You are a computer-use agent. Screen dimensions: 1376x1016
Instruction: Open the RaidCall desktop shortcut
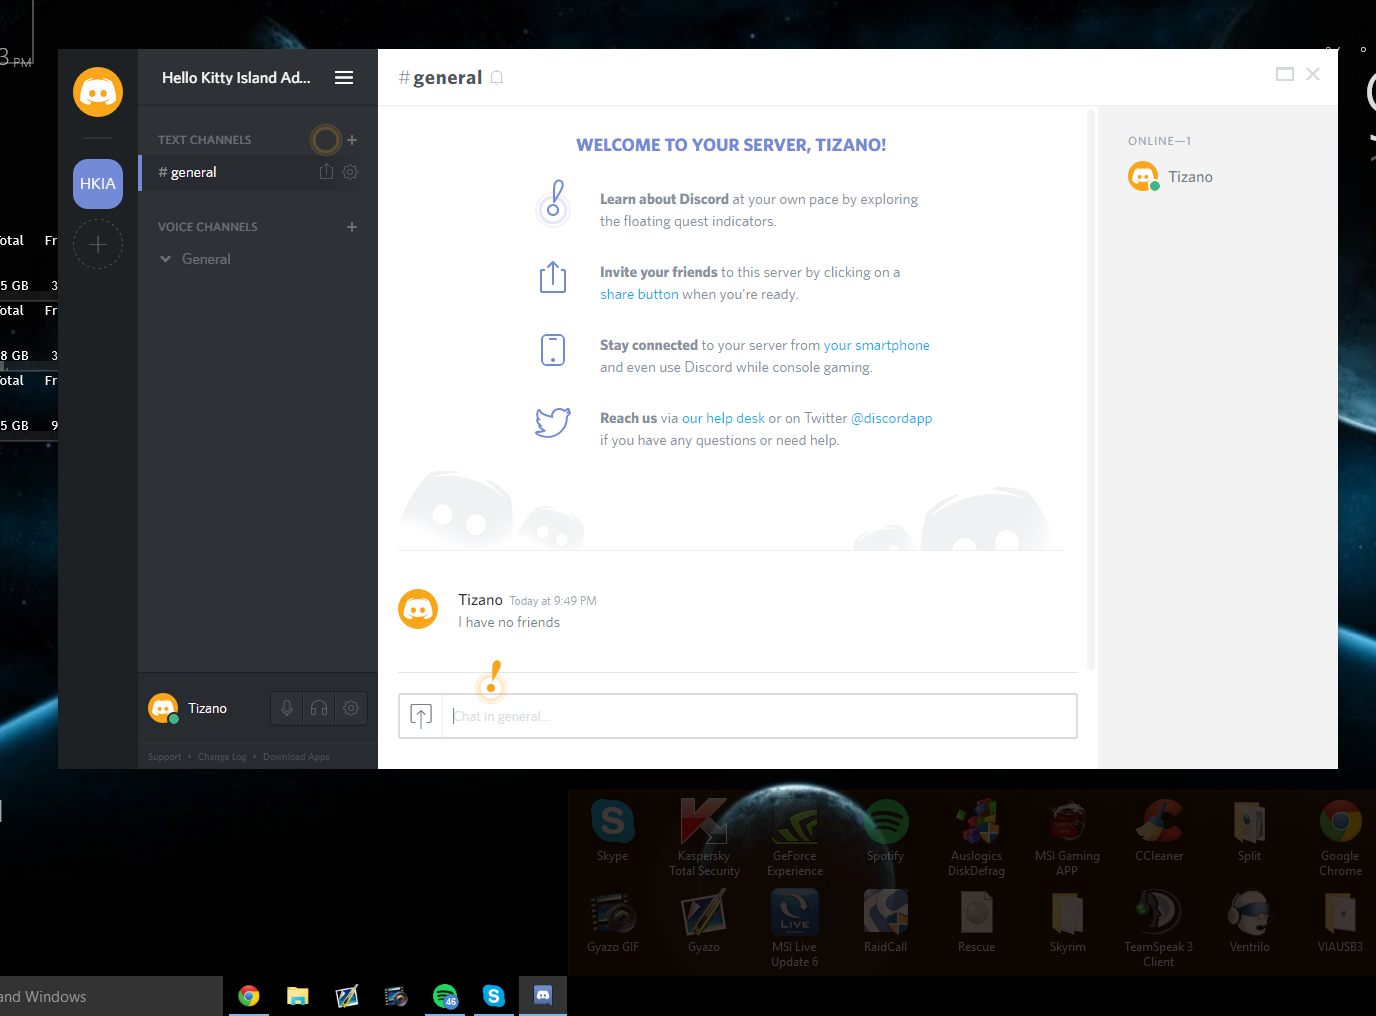click(886, 921)
